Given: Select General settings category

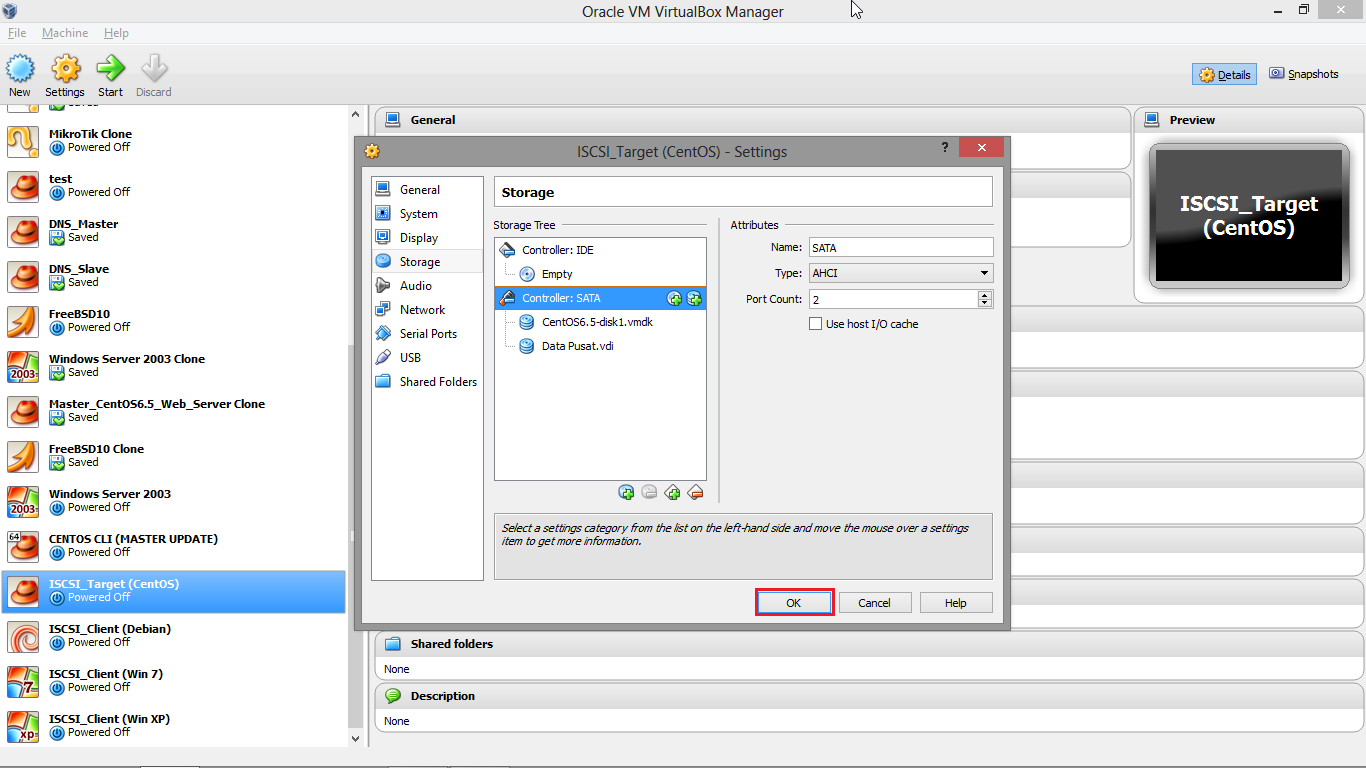Looking at the screenshot, I should coord(427,190).
